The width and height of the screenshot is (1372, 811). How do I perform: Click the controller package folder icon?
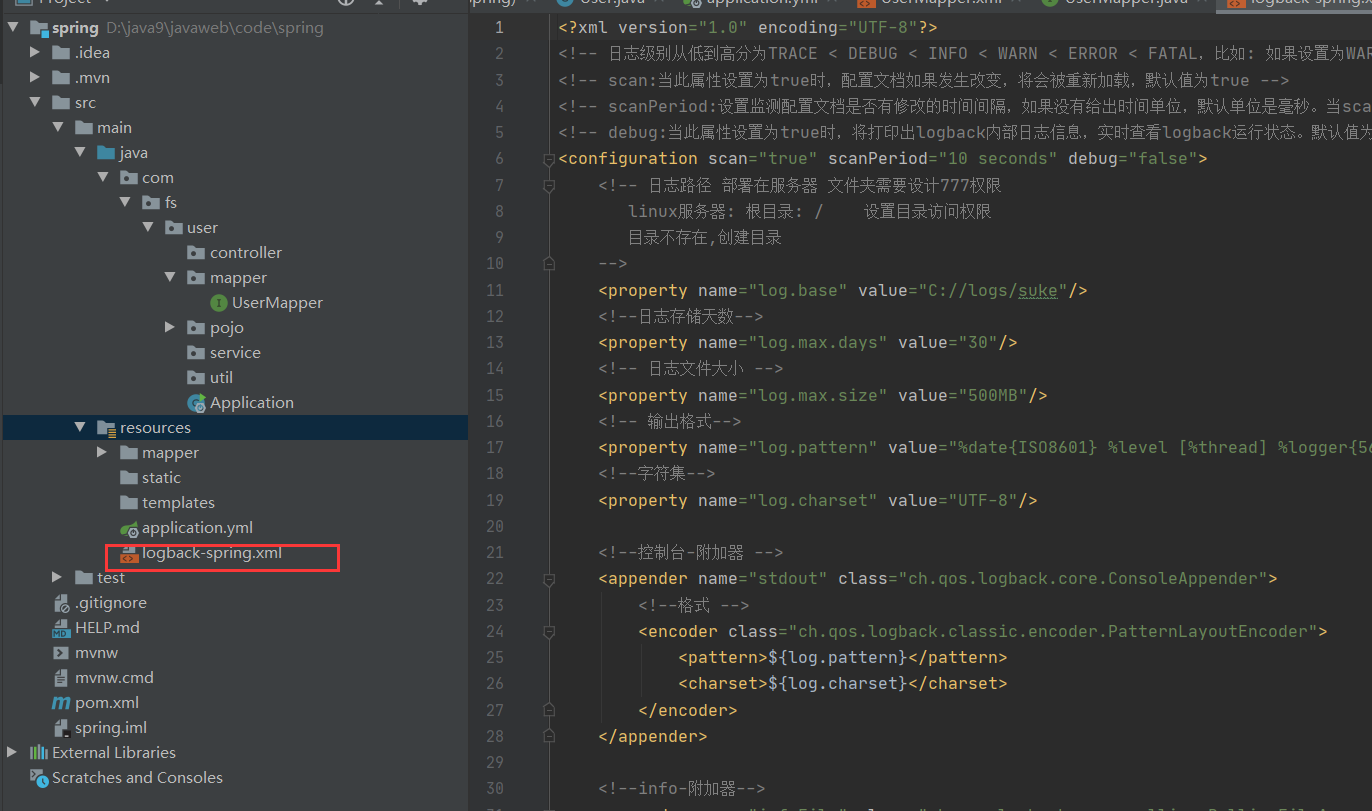(x=196, y=253)
